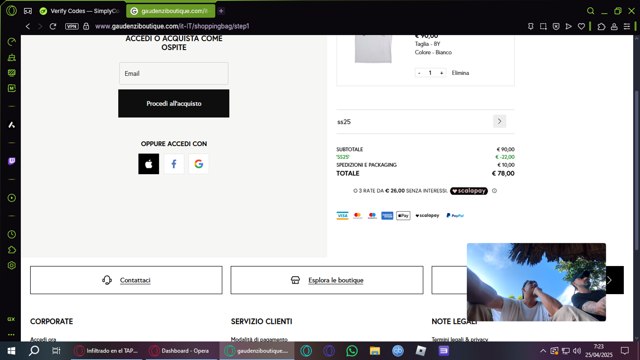This screenshot has height=360, width=640.
Task: Open the green M sidebar icon
Action: [x=11, y=88]
